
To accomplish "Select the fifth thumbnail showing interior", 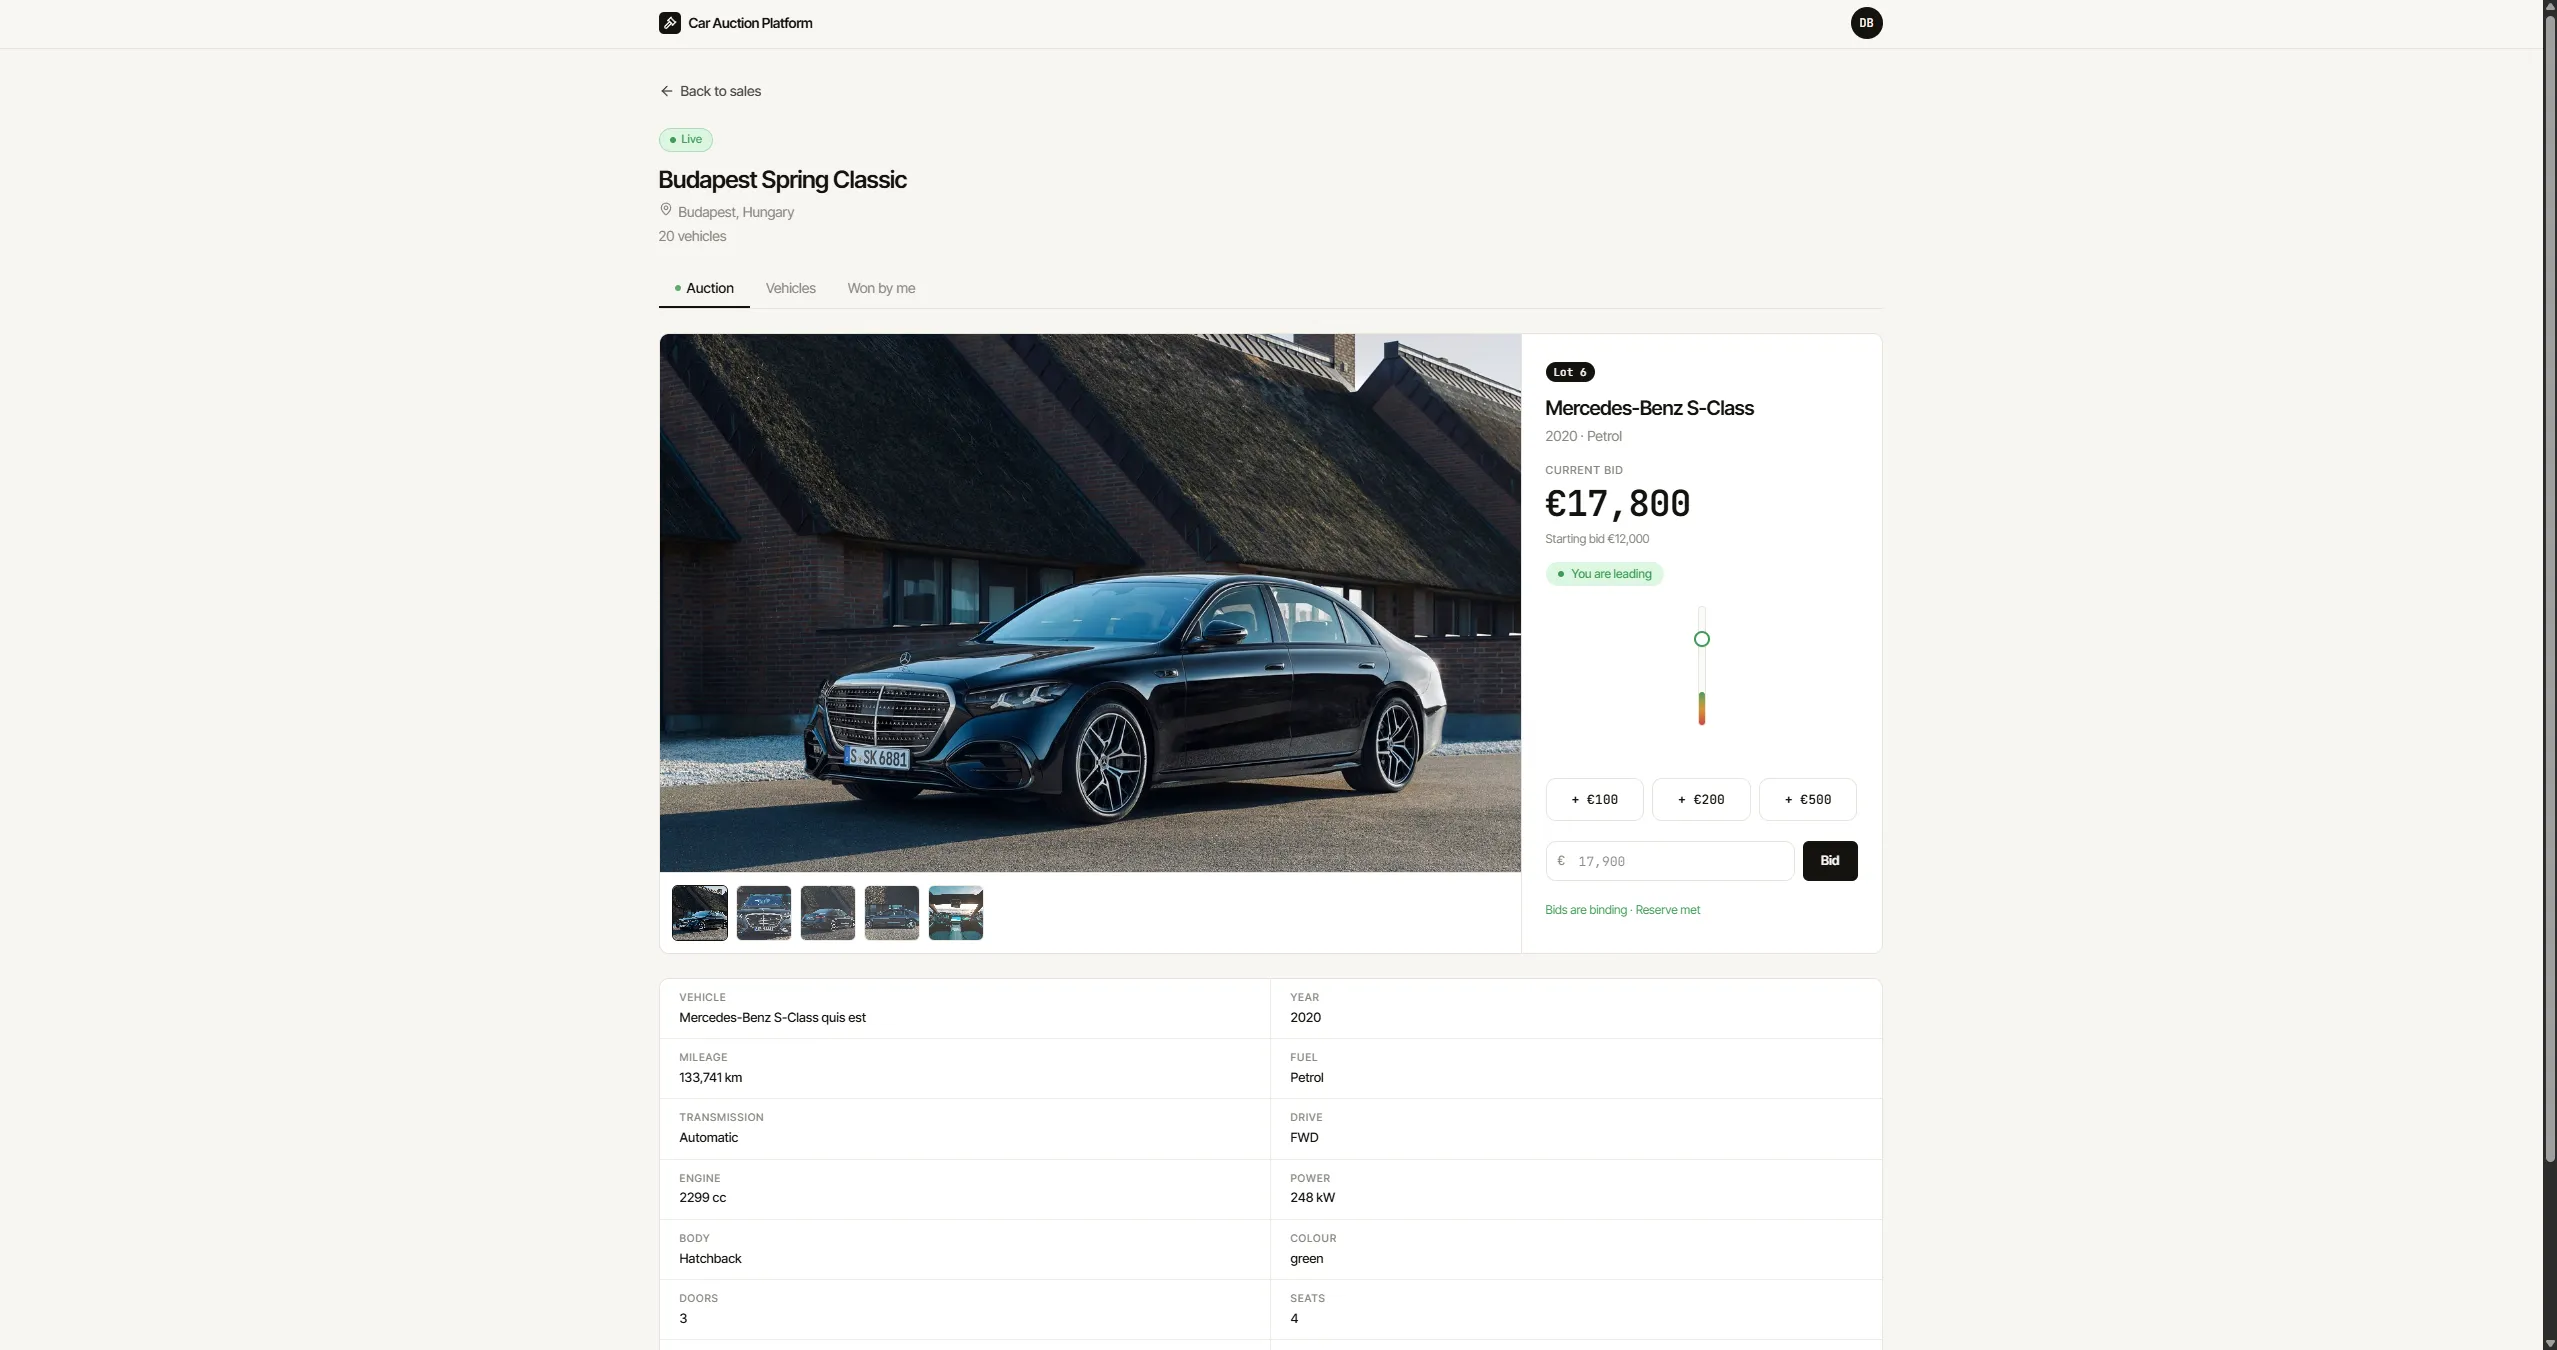I will pos(956,913).
